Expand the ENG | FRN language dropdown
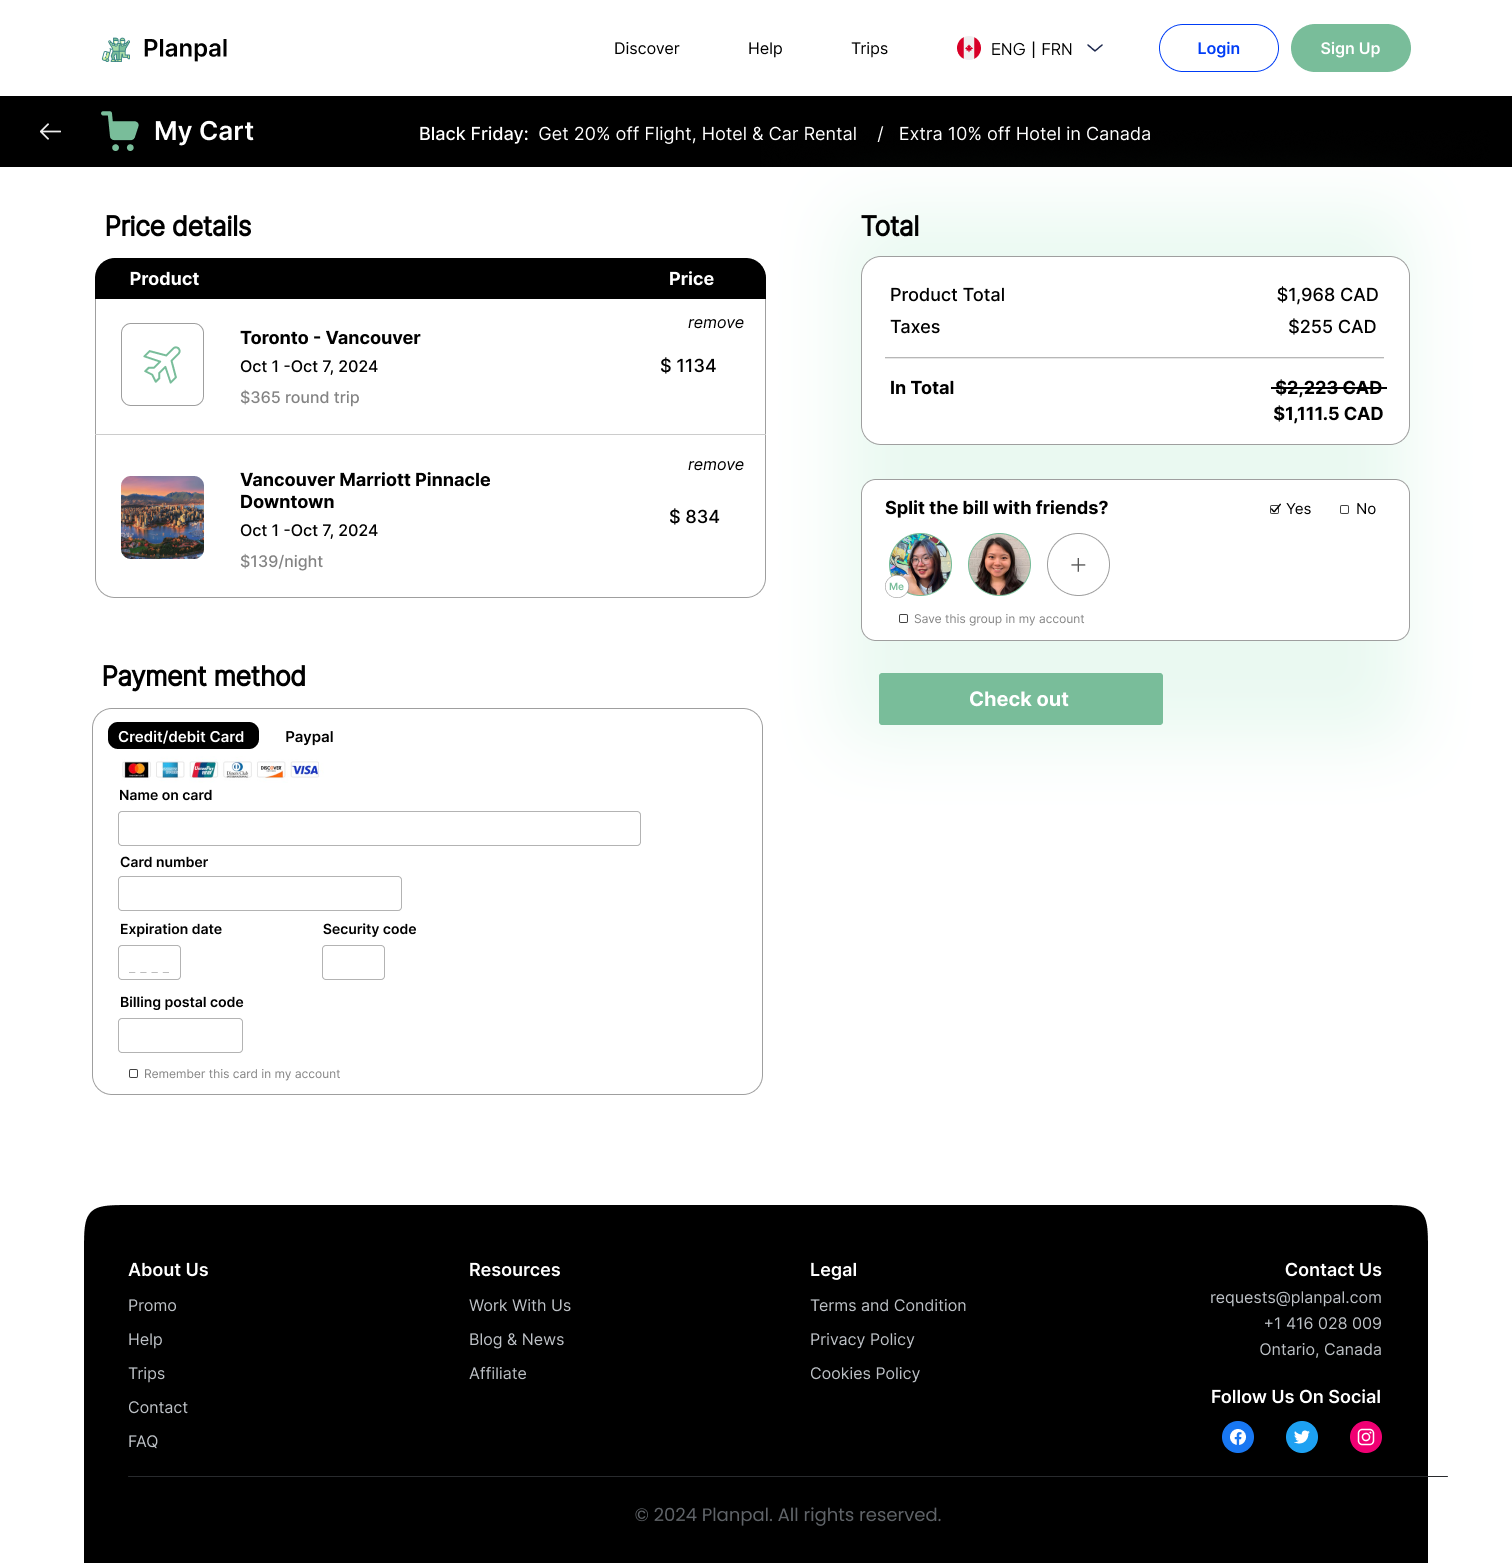1512x1563 pixels. (1095, 48)
